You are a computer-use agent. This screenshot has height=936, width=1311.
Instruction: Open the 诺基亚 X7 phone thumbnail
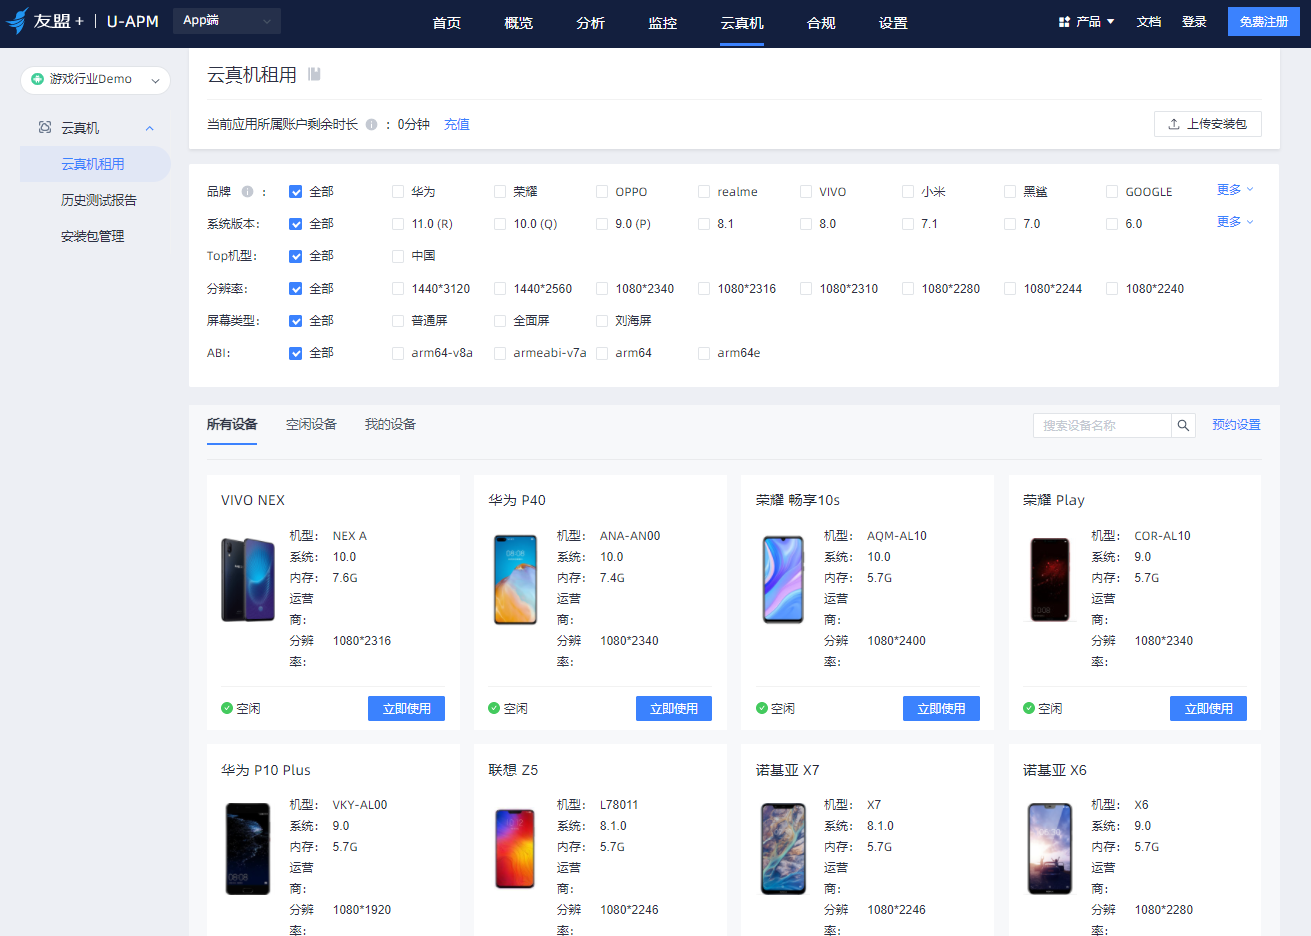click(783, 849)
